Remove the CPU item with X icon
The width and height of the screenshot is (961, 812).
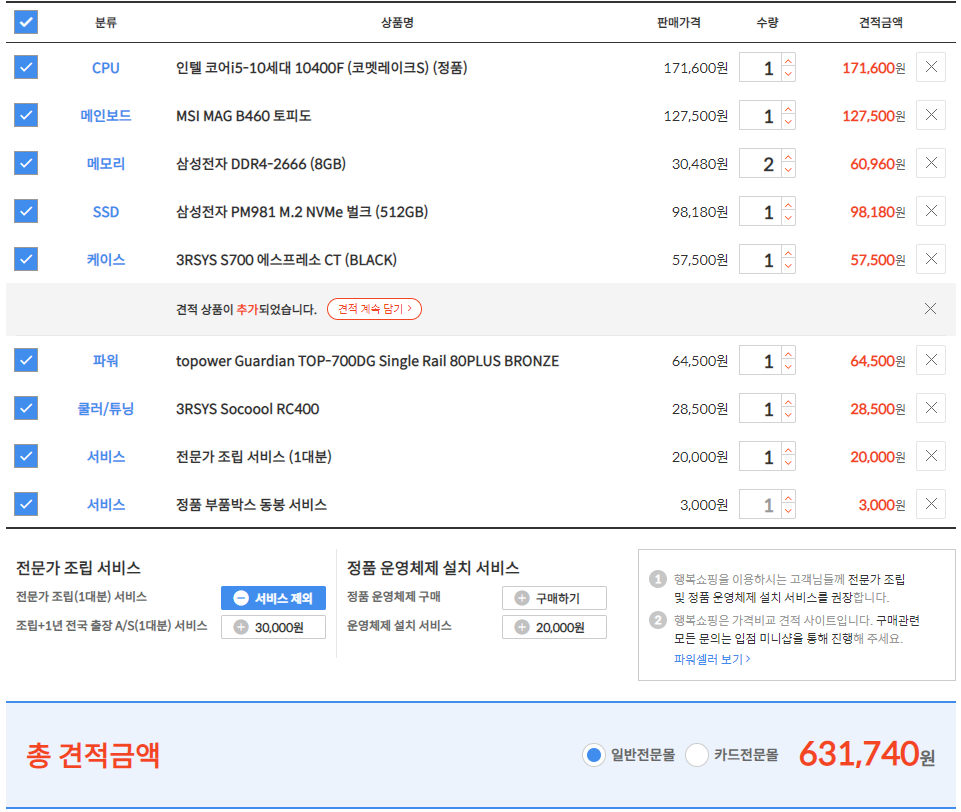click(930, 68)
